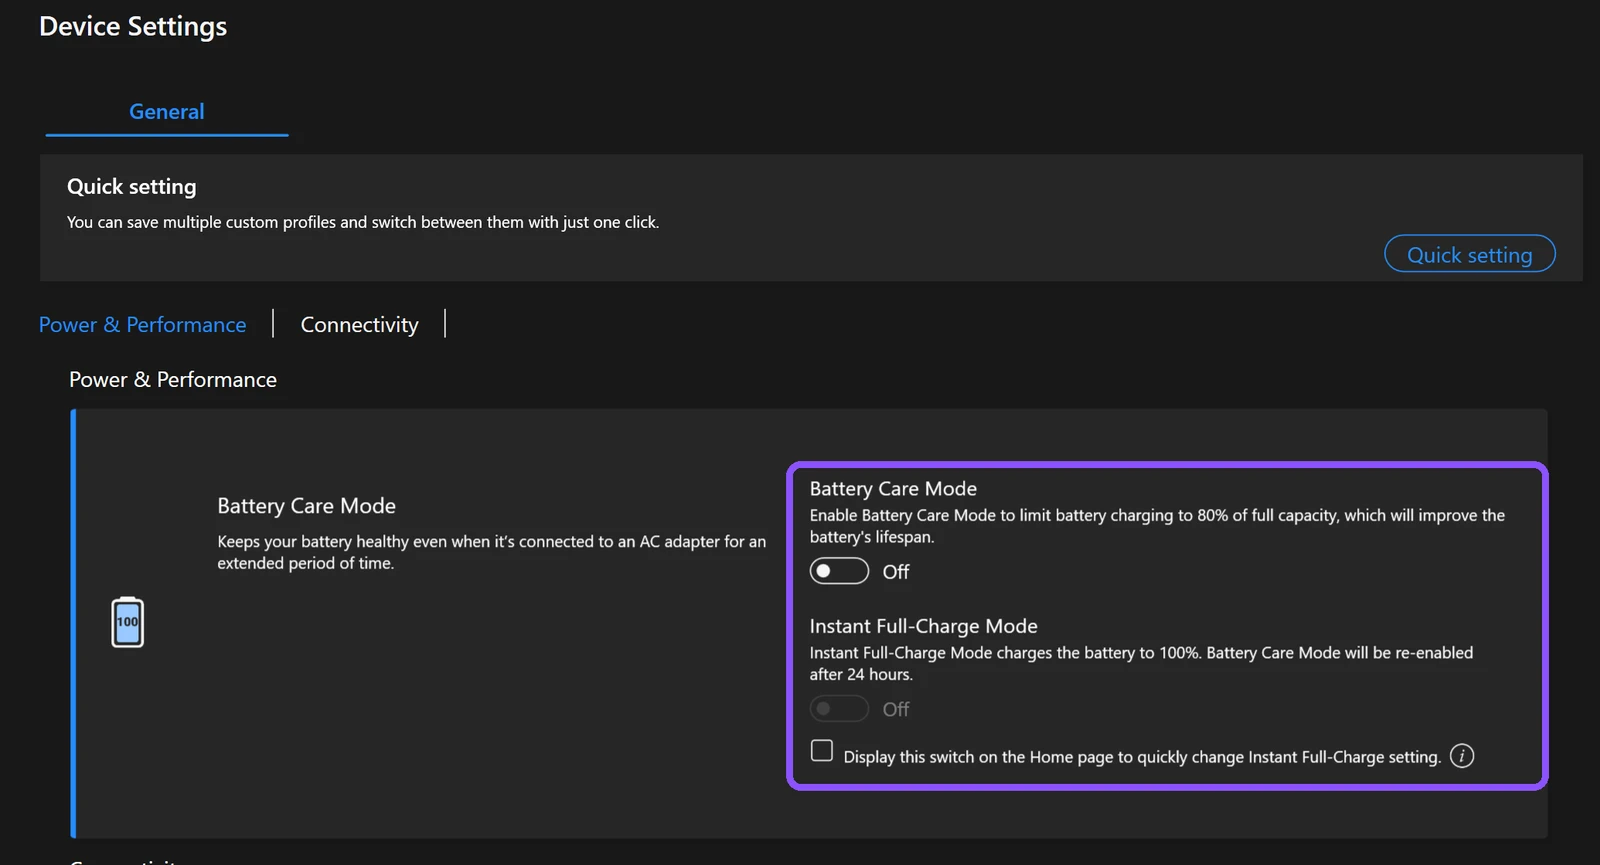Viewport: 1600px width, 865px height.
Task: Click the Quick setting heading text
Action: click(x=132, y=186)
